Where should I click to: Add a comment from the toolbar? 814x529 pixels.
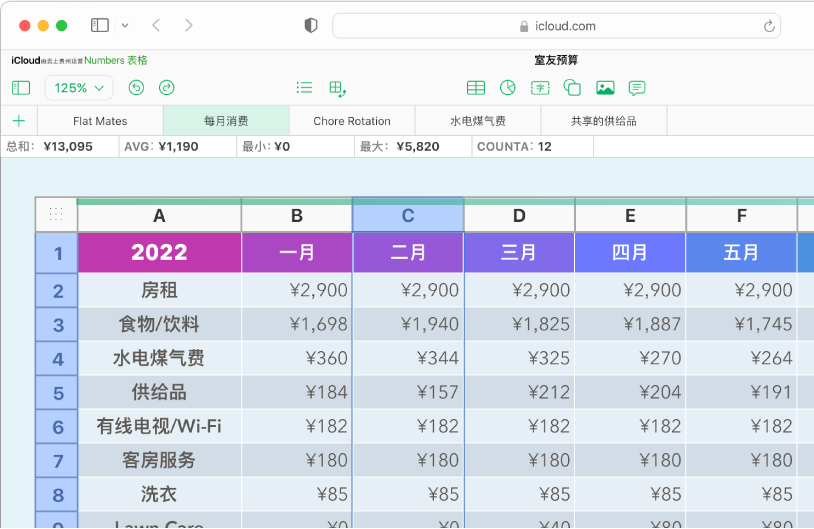(636, 88)
